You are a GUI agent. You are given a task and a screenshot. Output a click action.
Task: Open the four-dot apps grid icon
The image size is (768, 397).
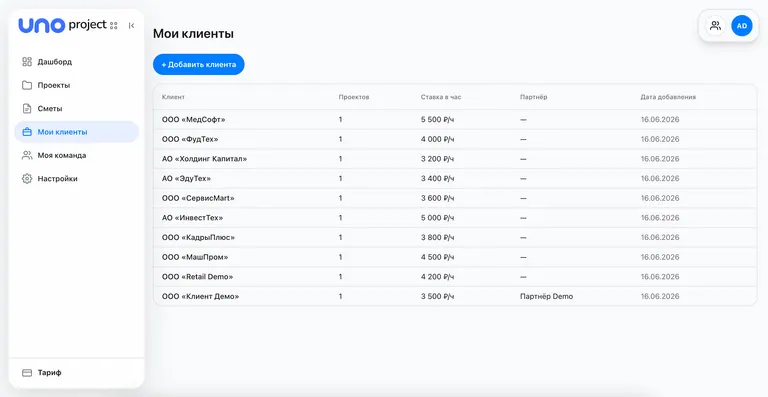point(114,25)
